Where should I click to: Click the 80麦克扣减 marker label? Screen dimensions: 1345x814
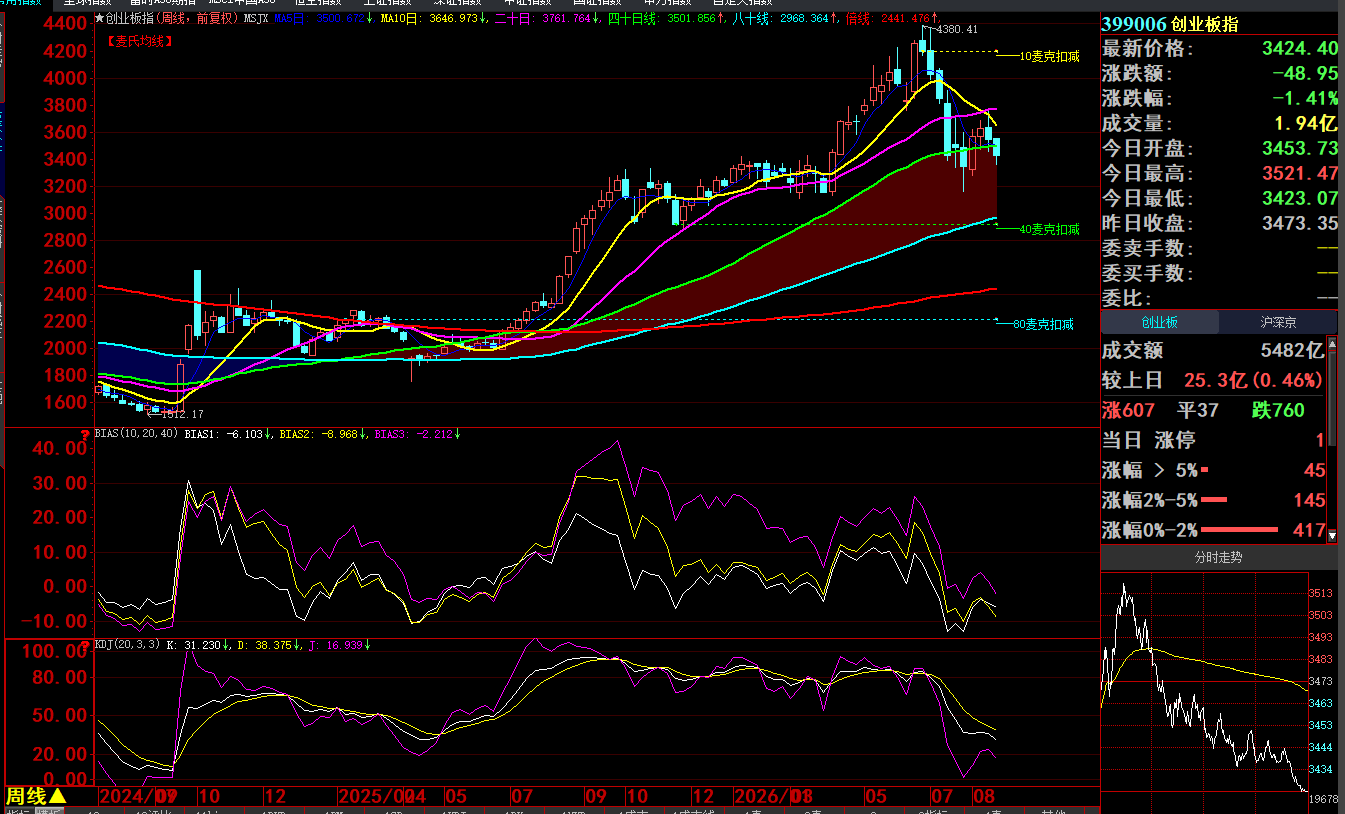tap(1043, 324)
